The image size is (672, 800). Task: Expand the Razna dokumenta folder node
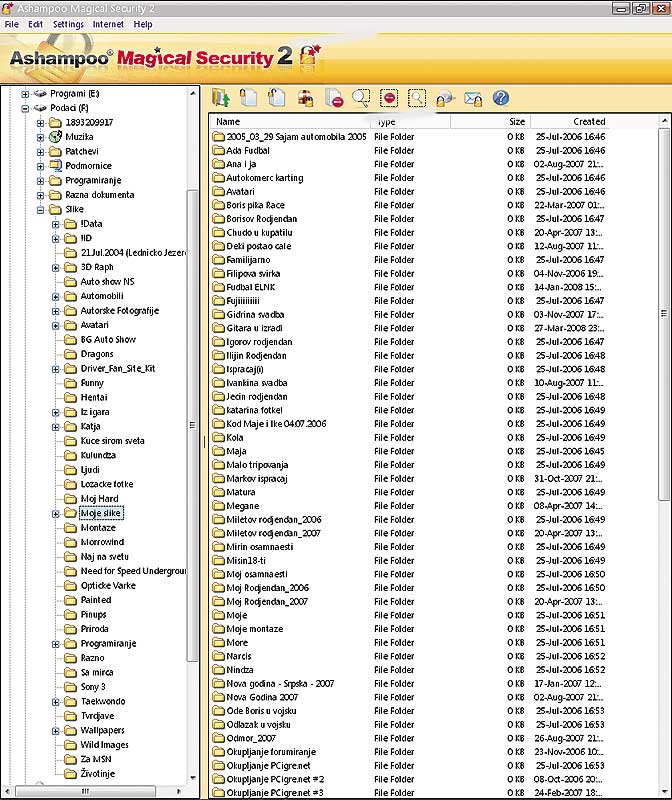pos(40,195)
